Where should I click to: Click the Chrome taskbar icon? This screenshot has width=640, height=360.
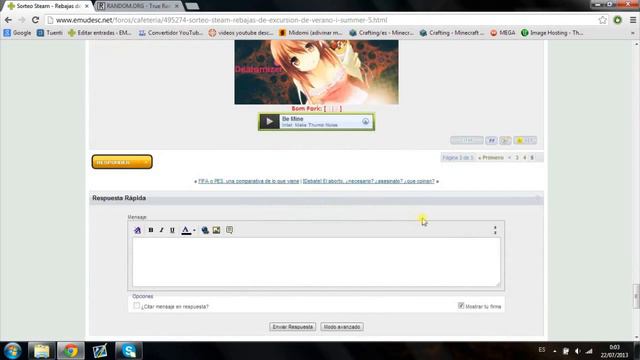pos(71,351)
